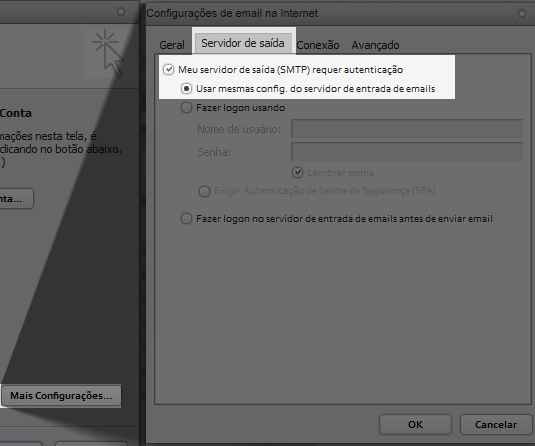Select the Avançado tab
The image size is (535, 446).
375,45
